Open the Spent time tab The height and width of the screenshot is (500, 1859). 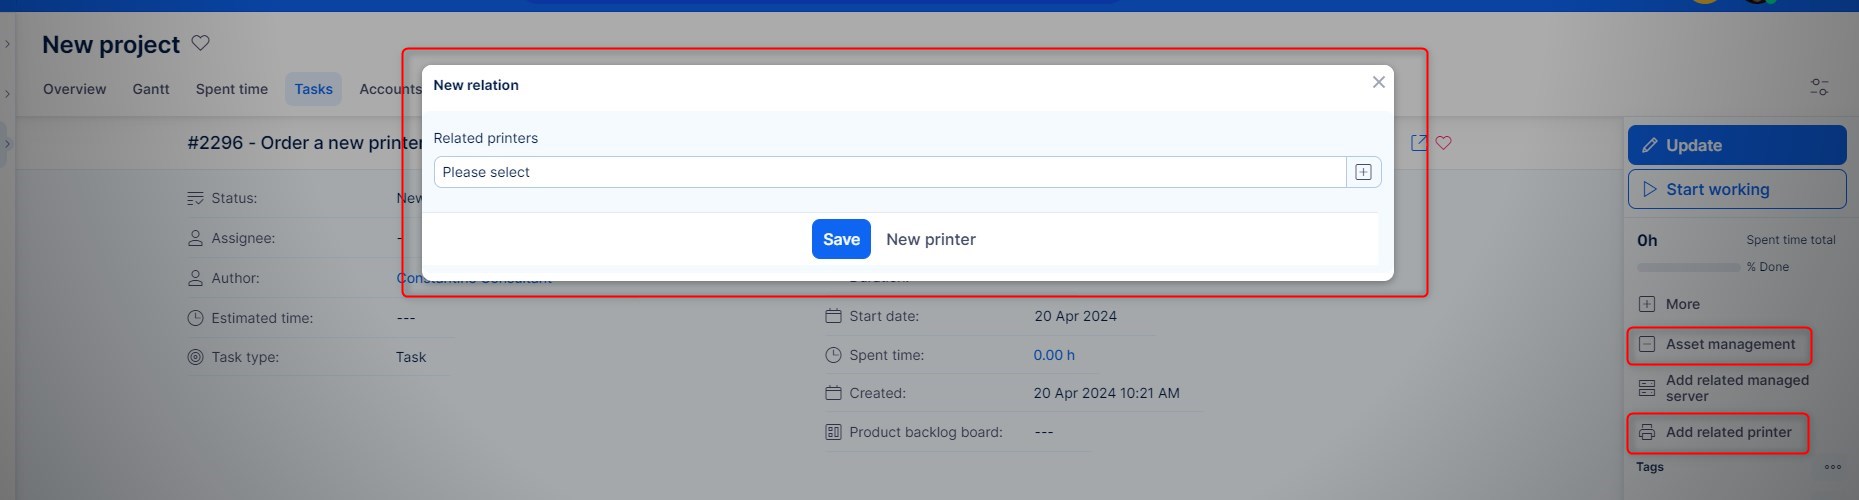tap(232, 89)
